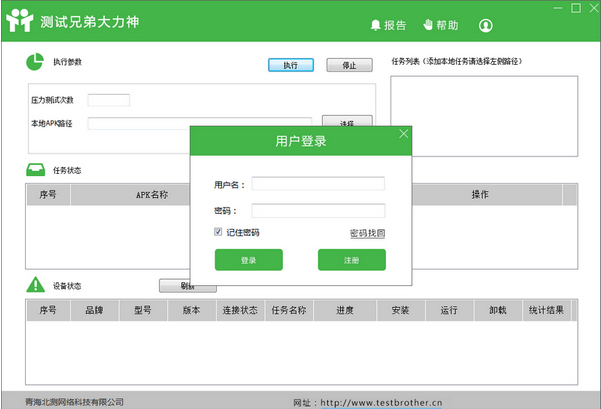Viewport: 601px width, 409px height.
Task: Open 报告 via the bell icon
Action: (x=376, y=25)
